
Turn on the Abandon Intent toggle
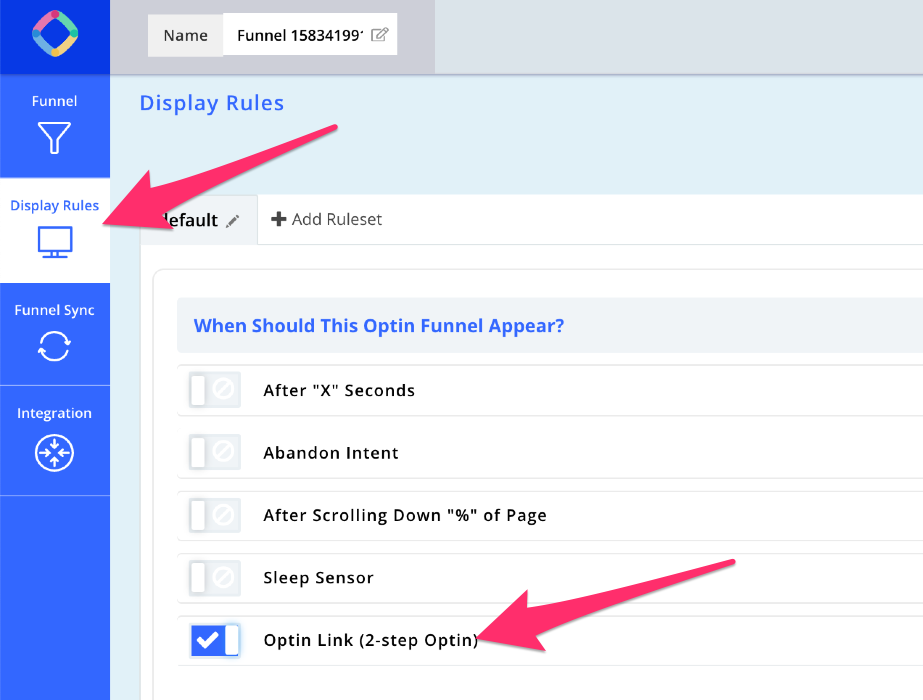[214, 453]
